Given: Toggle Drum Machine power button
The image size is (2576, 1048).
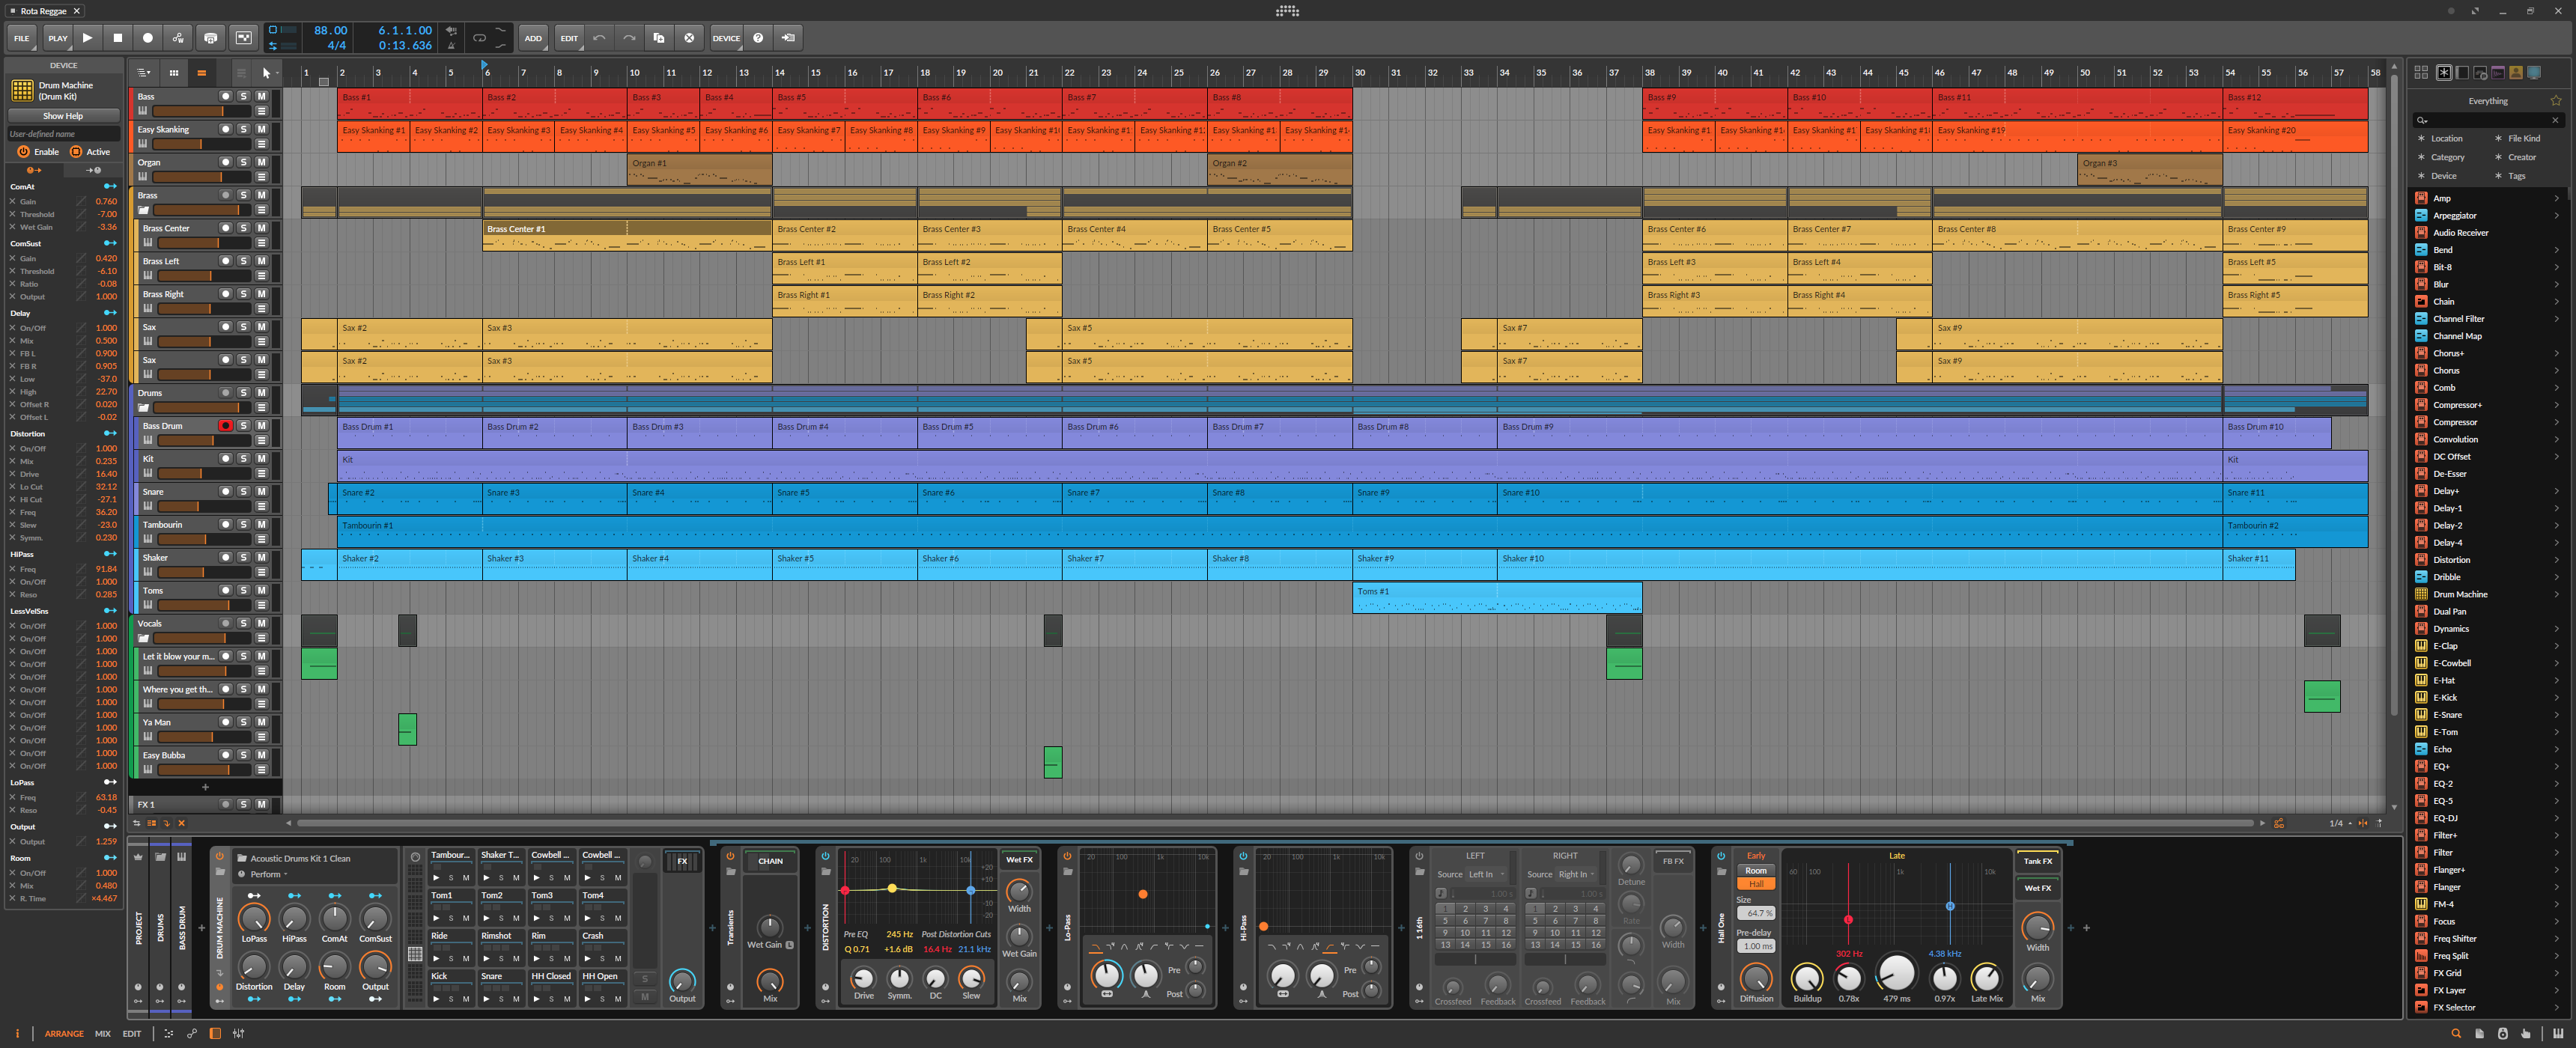Looking at the screenshot, I should pos(220,856).
